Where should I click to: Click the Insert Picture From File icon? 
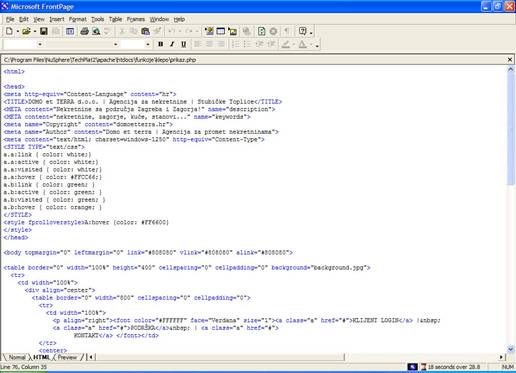coord(233,31)
